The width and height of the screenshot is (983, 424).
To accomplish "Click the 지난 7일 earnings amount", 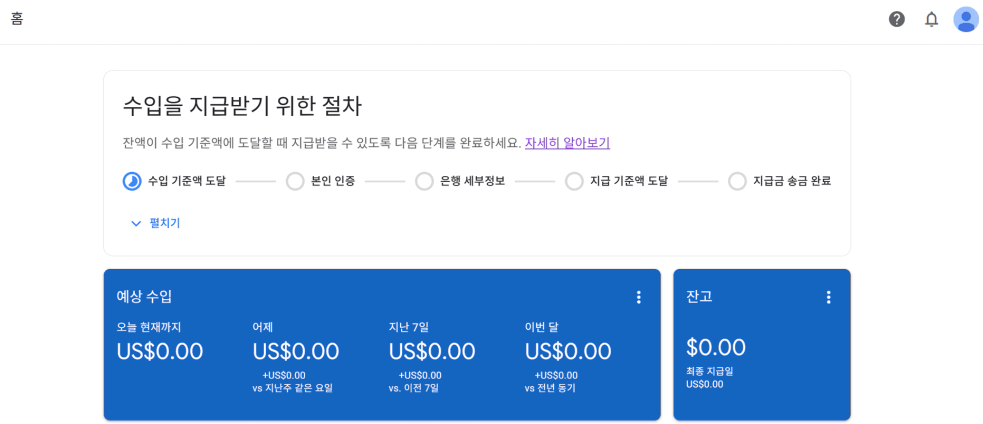I will coord(432,352).
